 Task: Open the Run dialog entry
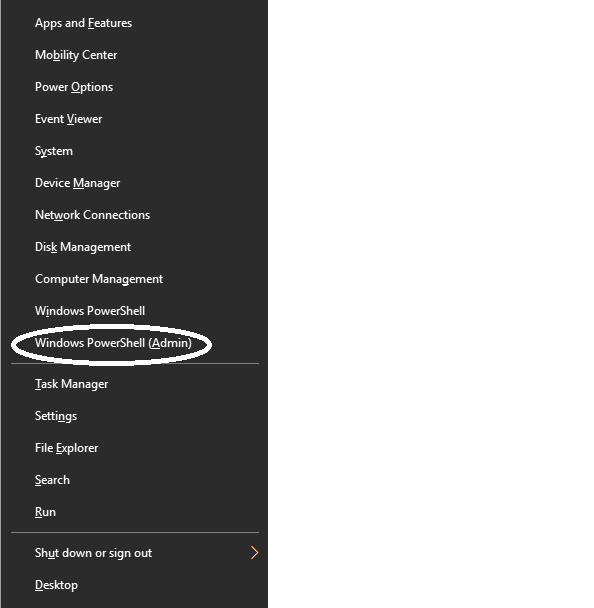tap(134, 512)
